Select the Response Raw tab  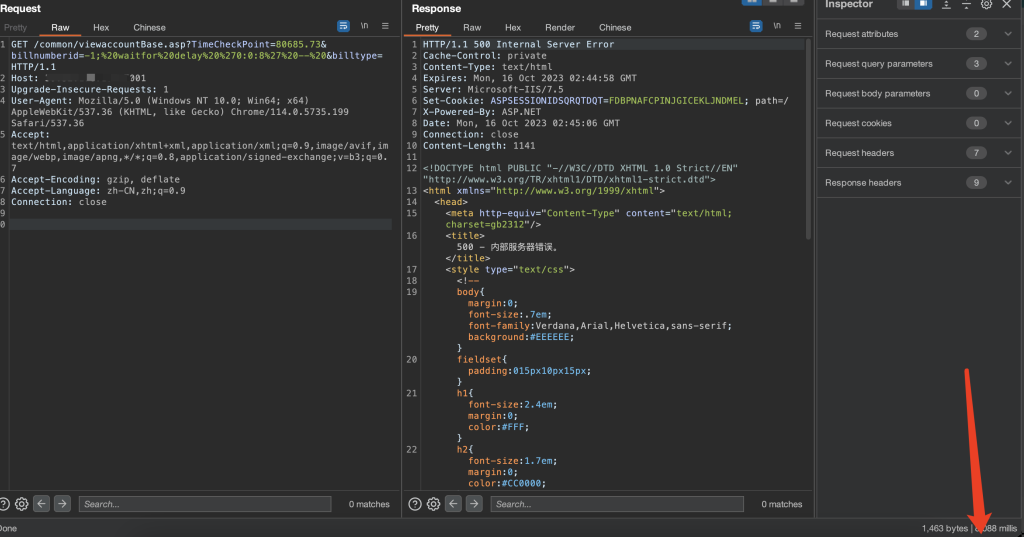[x=472, y=27]
